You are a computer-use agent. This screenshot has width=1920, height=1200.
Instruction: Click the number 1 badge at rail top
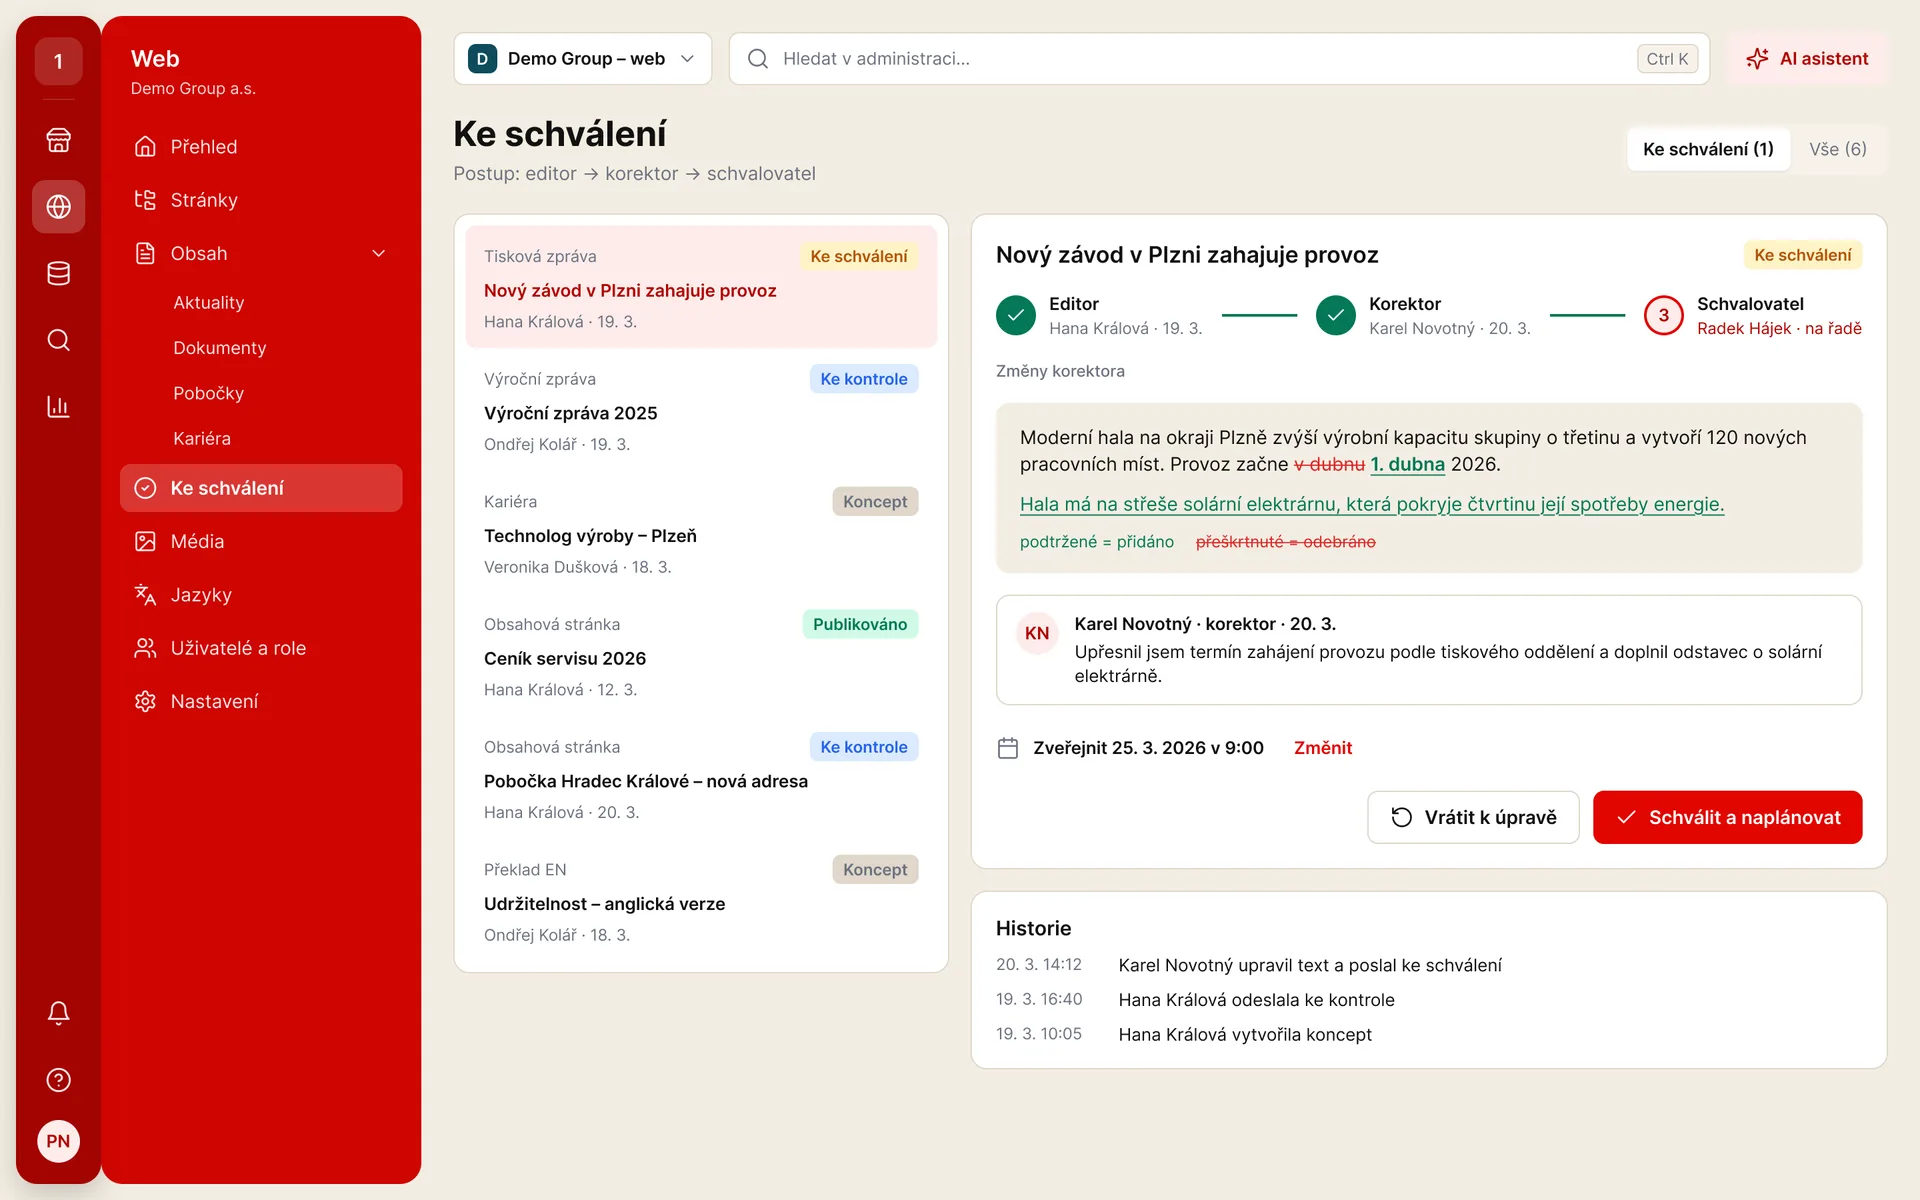coord(58,62)
